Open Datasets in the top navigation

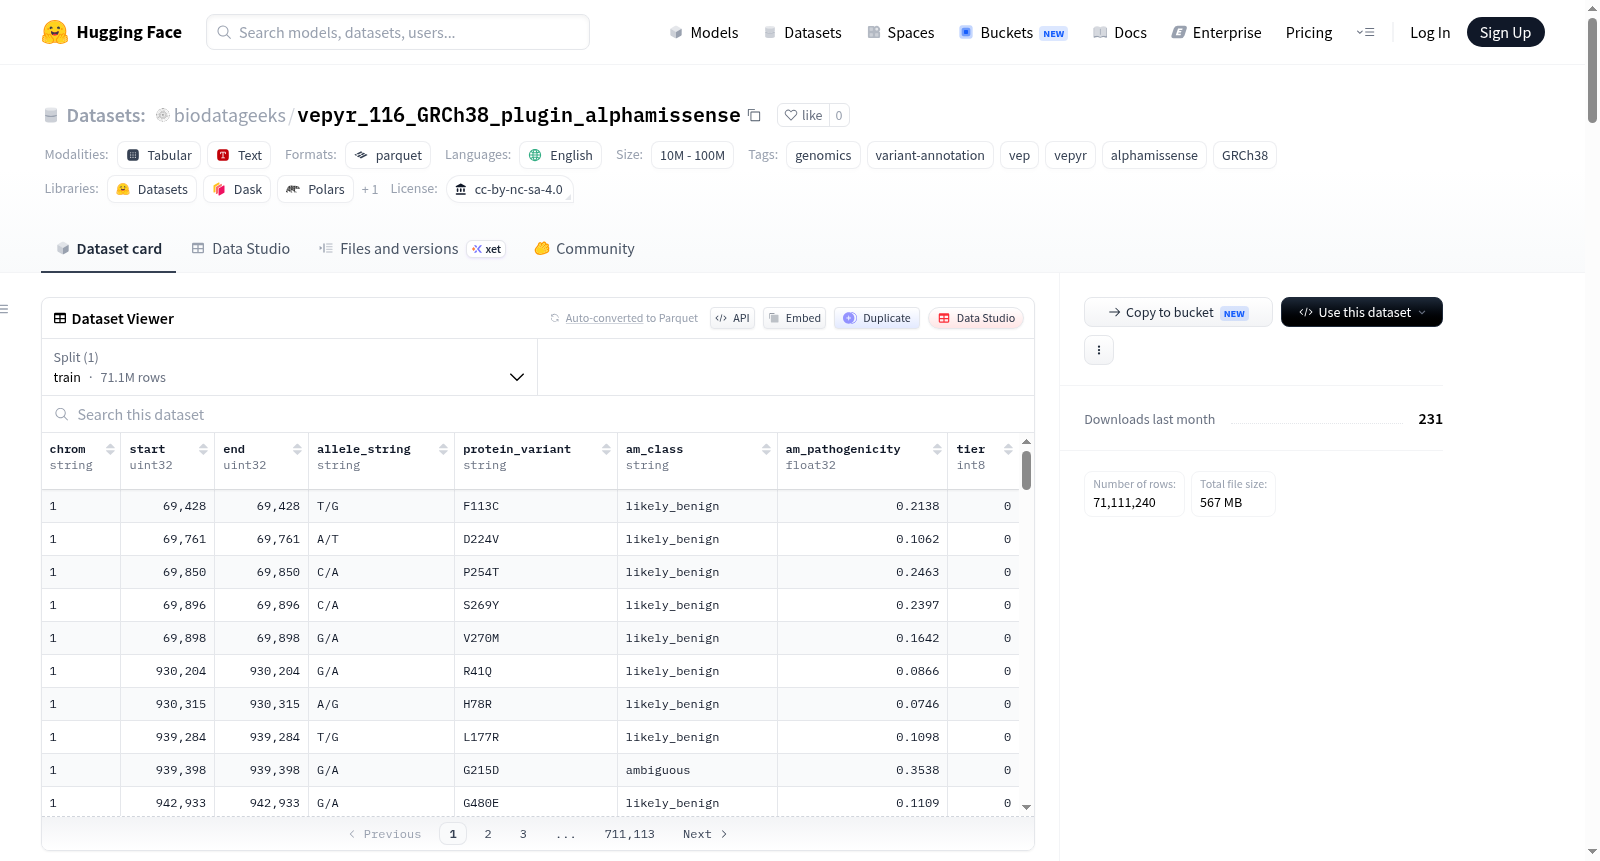click(802, 32)
